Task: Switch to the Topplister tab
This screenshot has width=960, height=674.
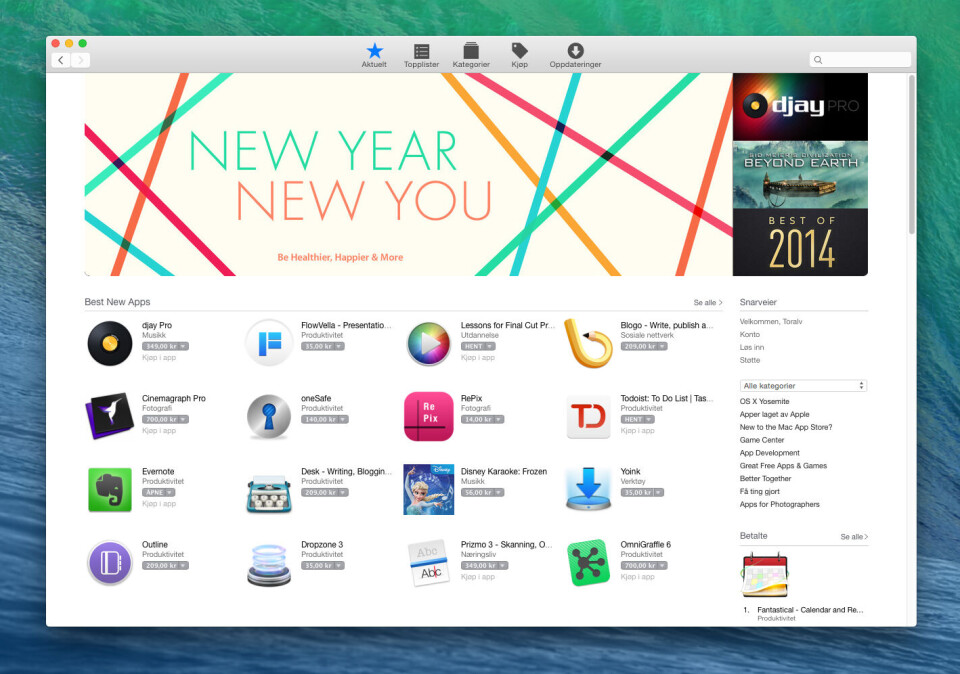Action: click(421, 55)
